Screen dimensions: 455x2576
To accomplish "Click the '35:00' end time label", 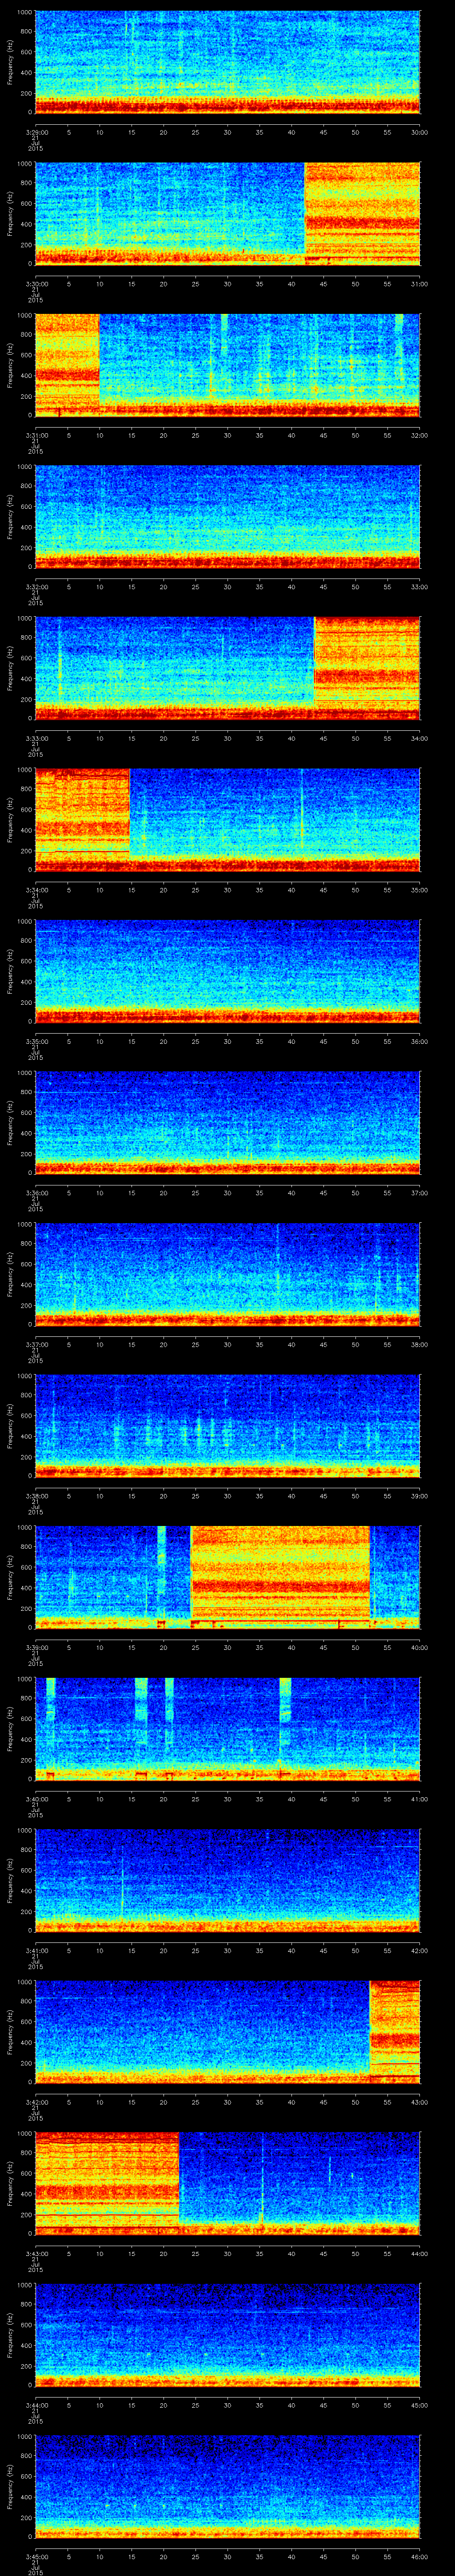I will coord(420,889).
